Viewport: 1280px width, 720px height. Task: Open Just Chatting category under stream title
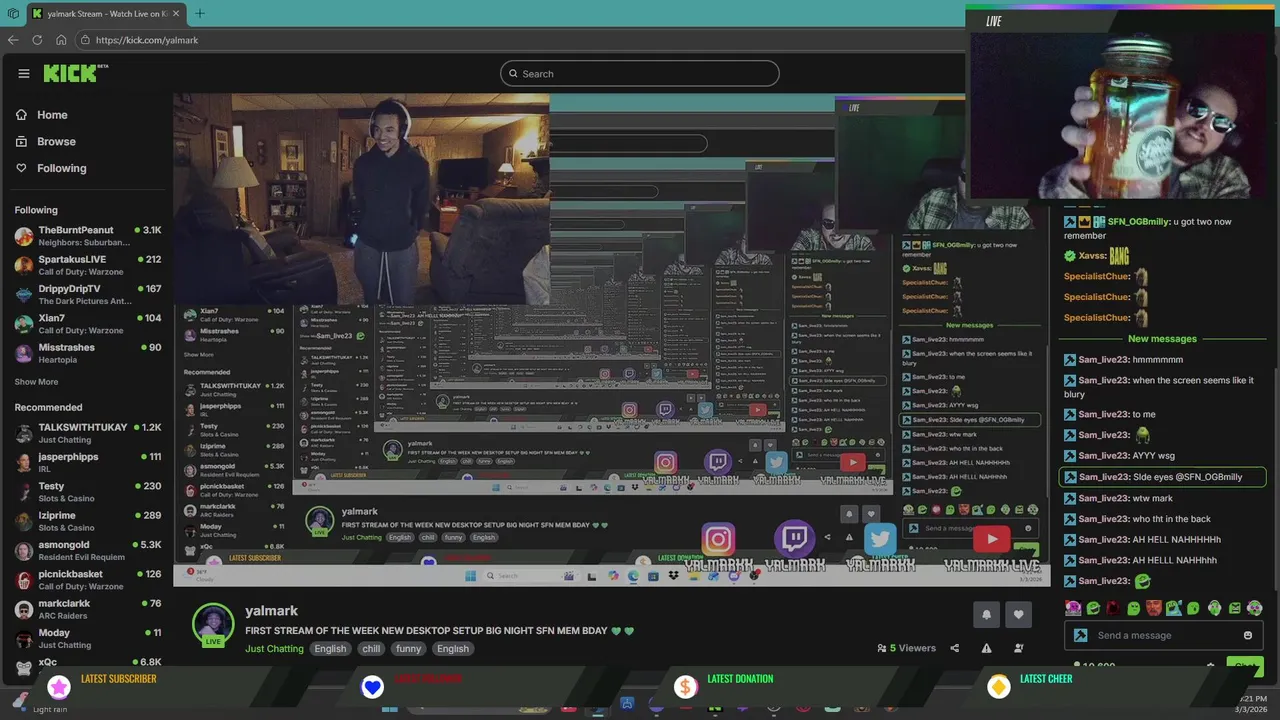[x=274, y=649]
